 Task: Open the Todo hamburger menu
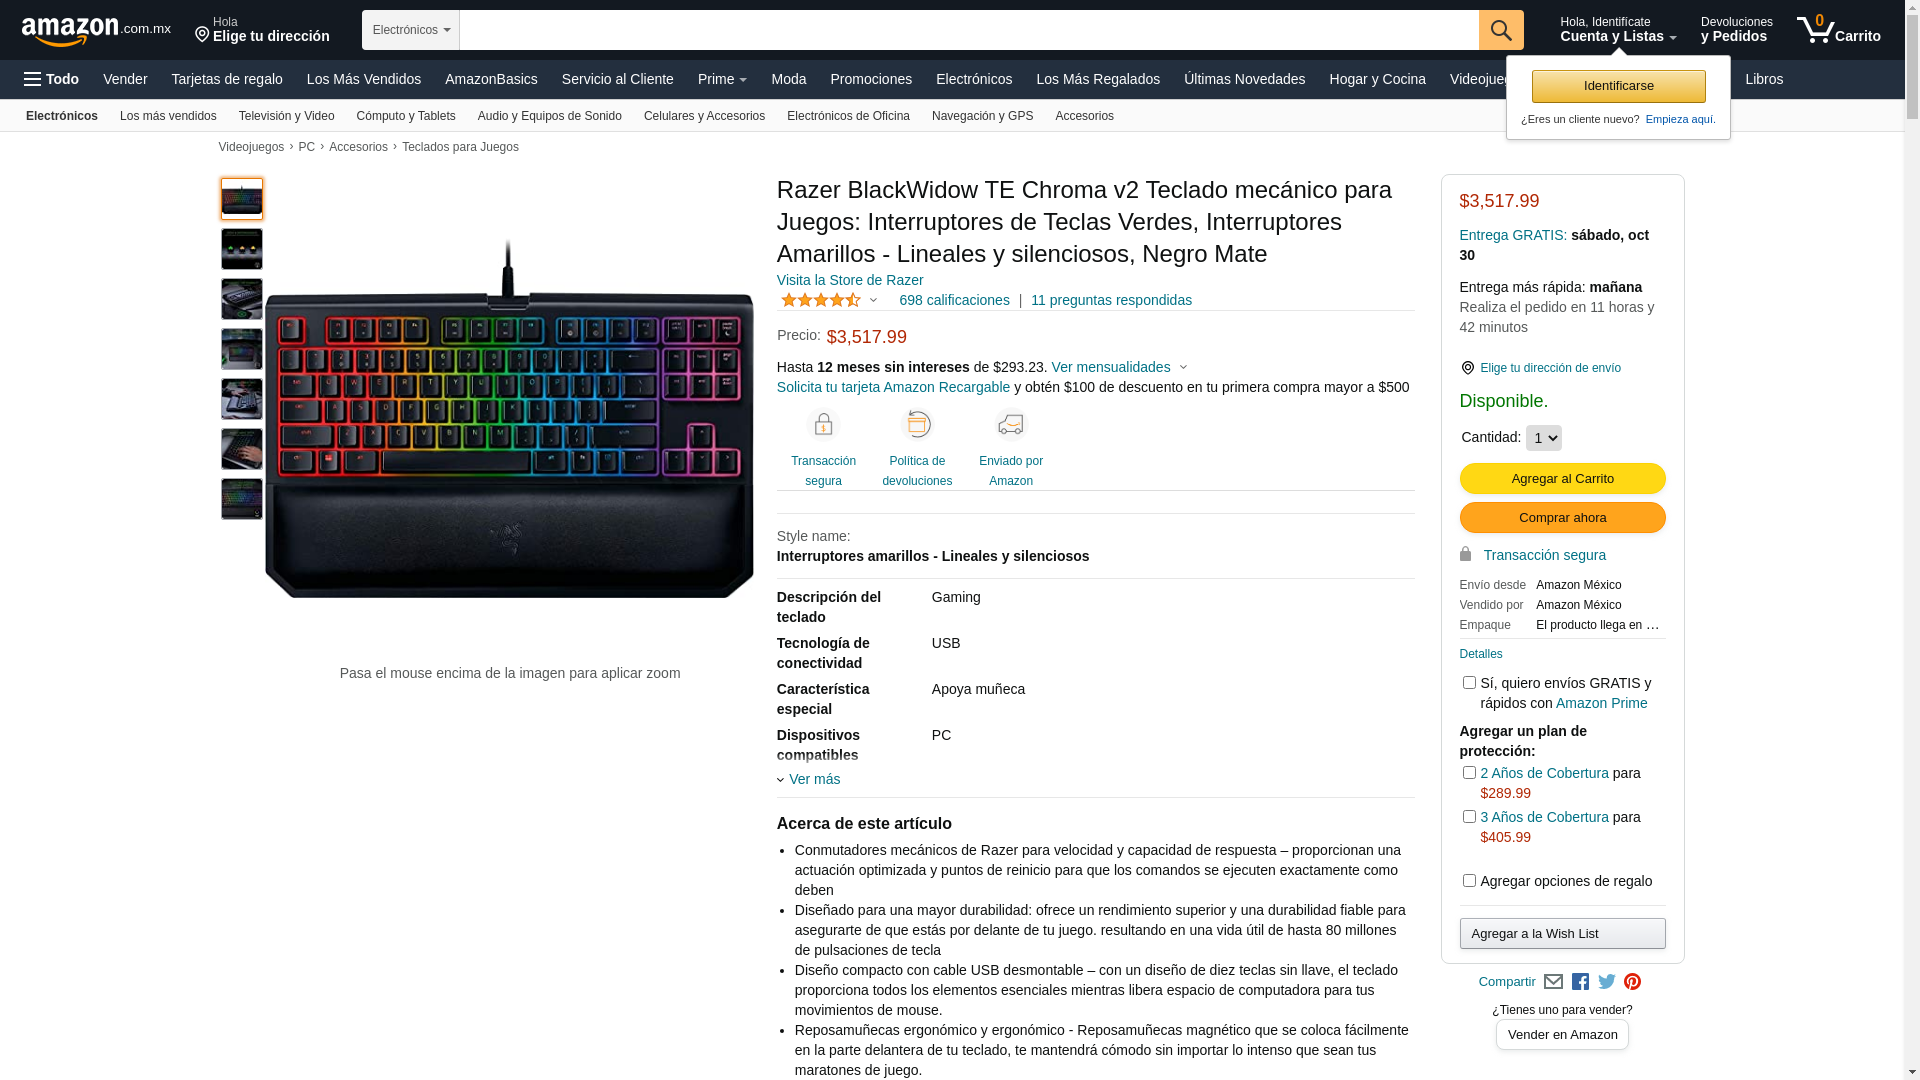click(51, 79)
